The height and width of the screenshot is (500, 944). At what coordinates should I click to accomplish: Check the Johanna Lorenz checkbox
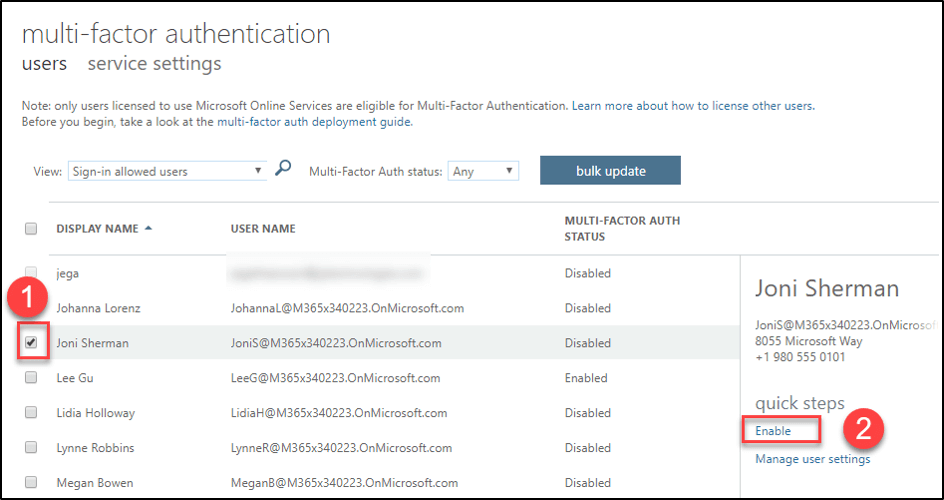(31, 308)
